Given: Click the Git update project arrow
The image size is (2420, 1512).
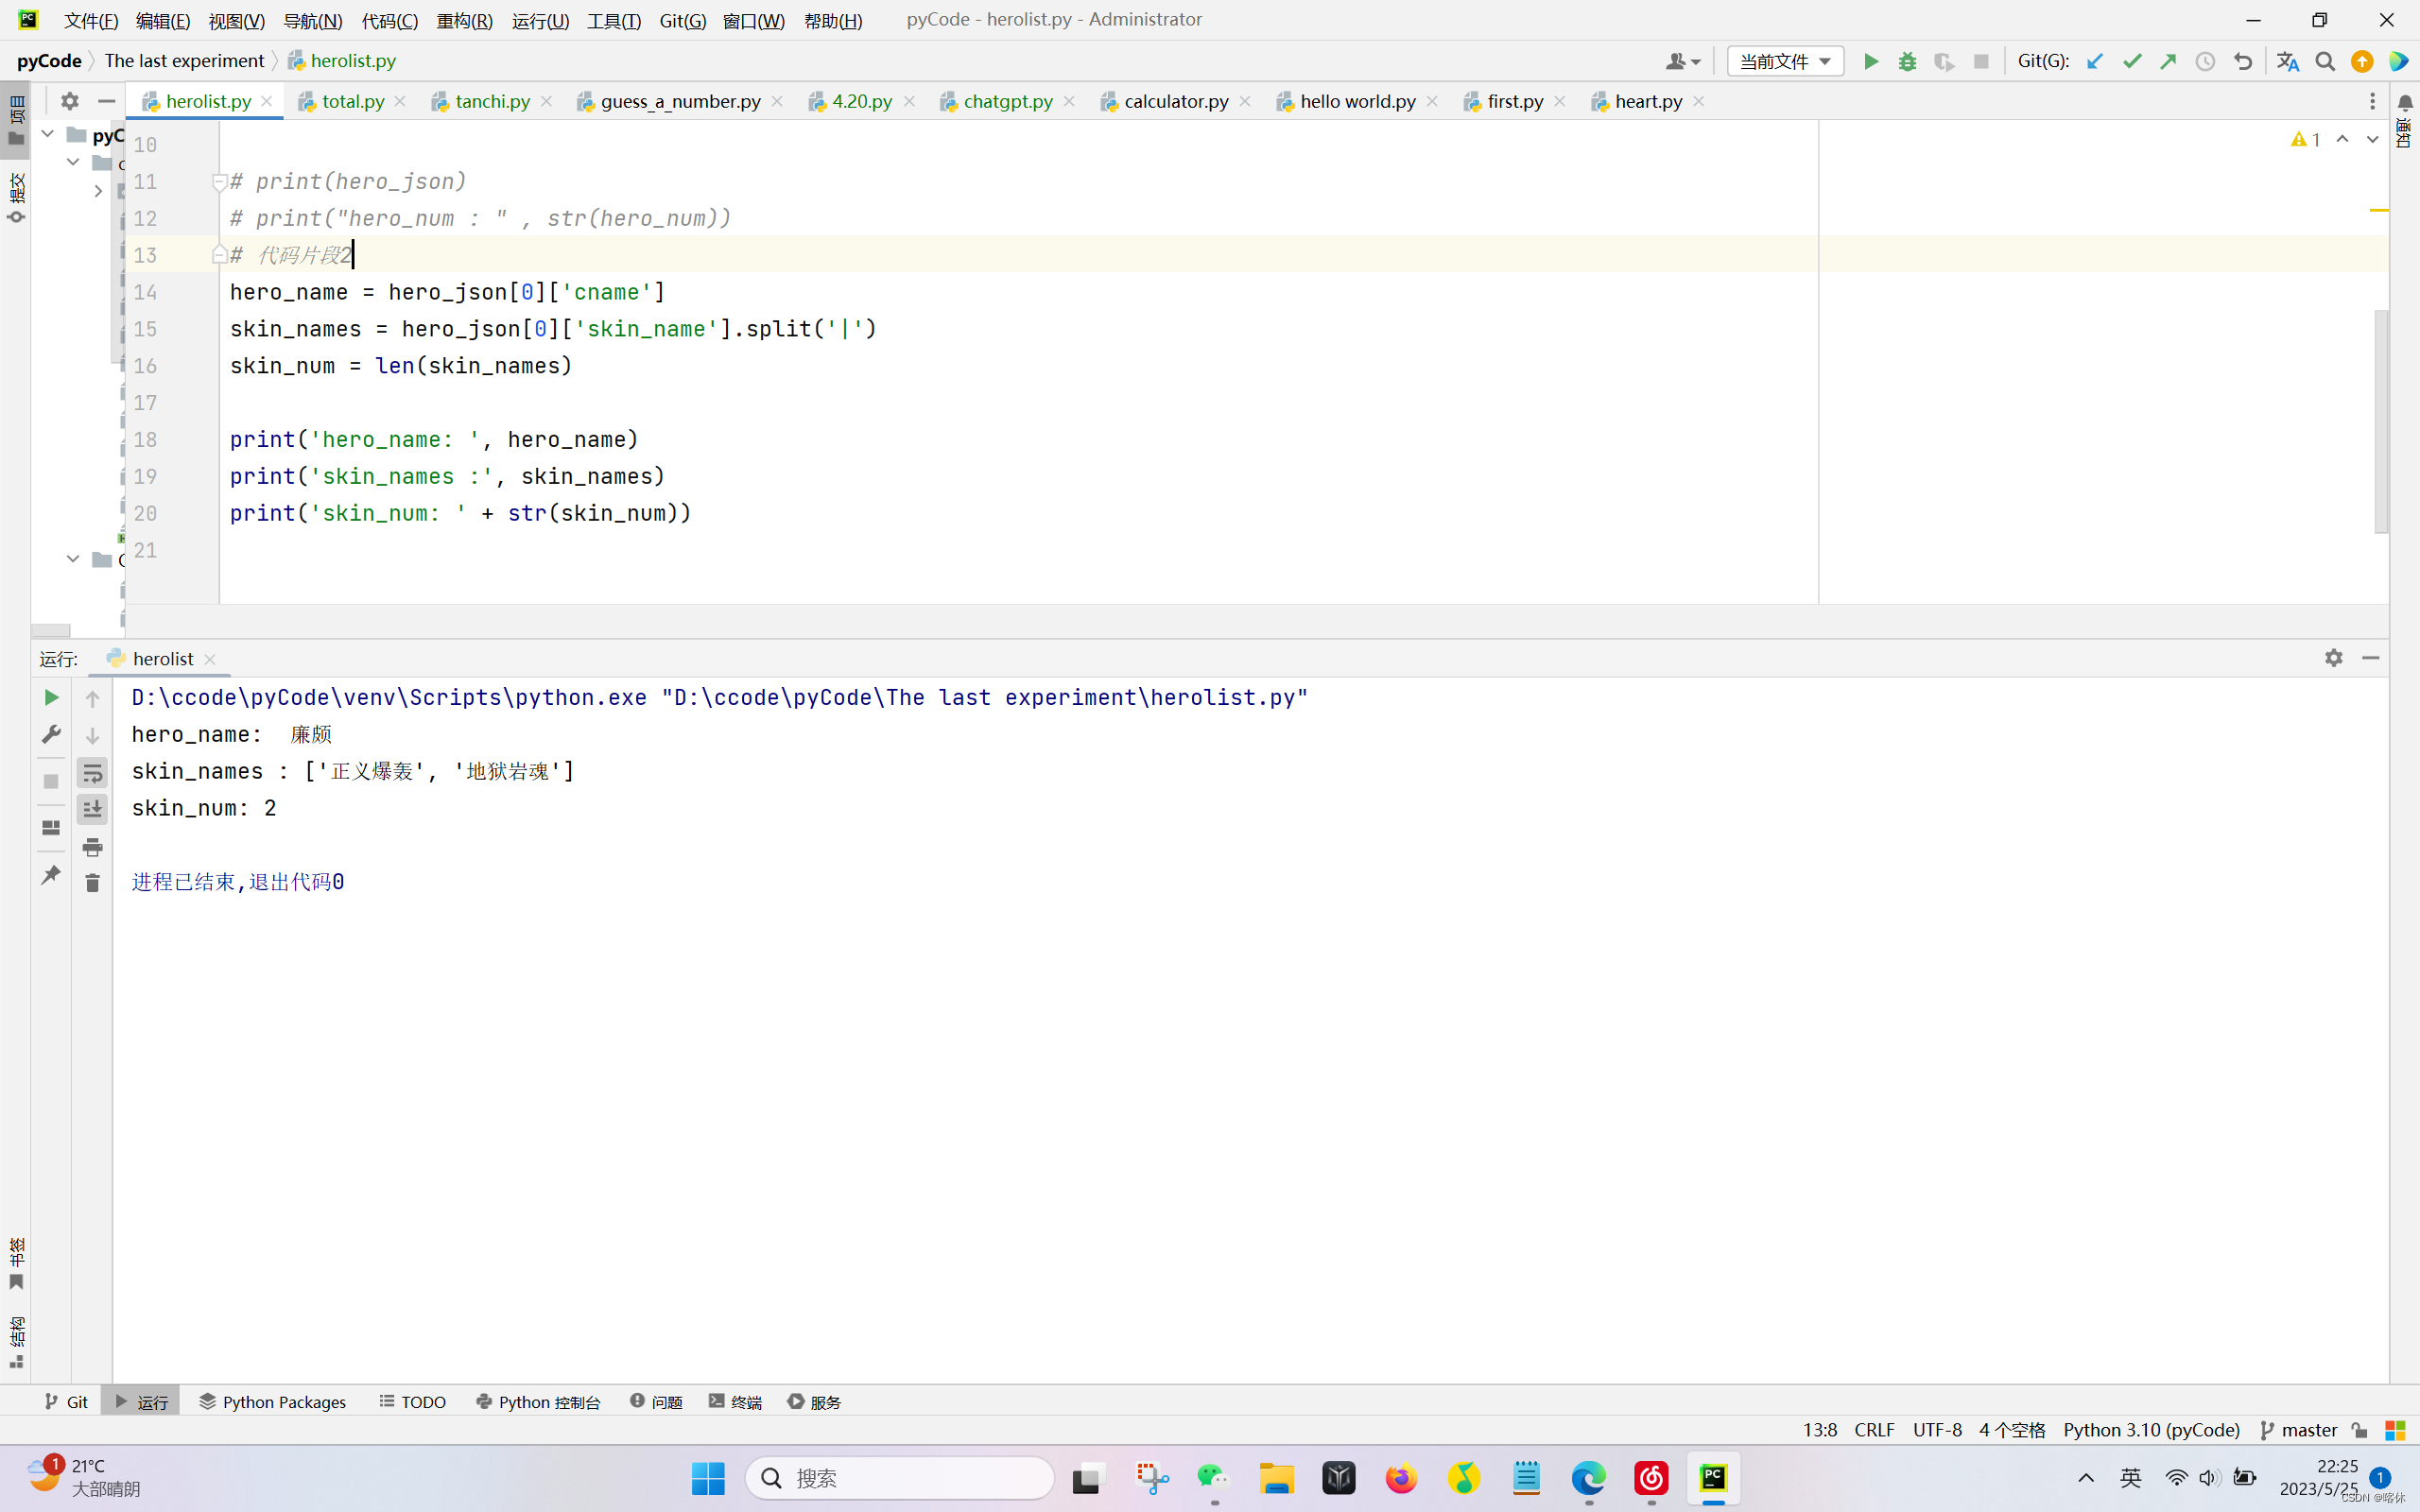Looking at the screenshot, I should pos(2094,62).
